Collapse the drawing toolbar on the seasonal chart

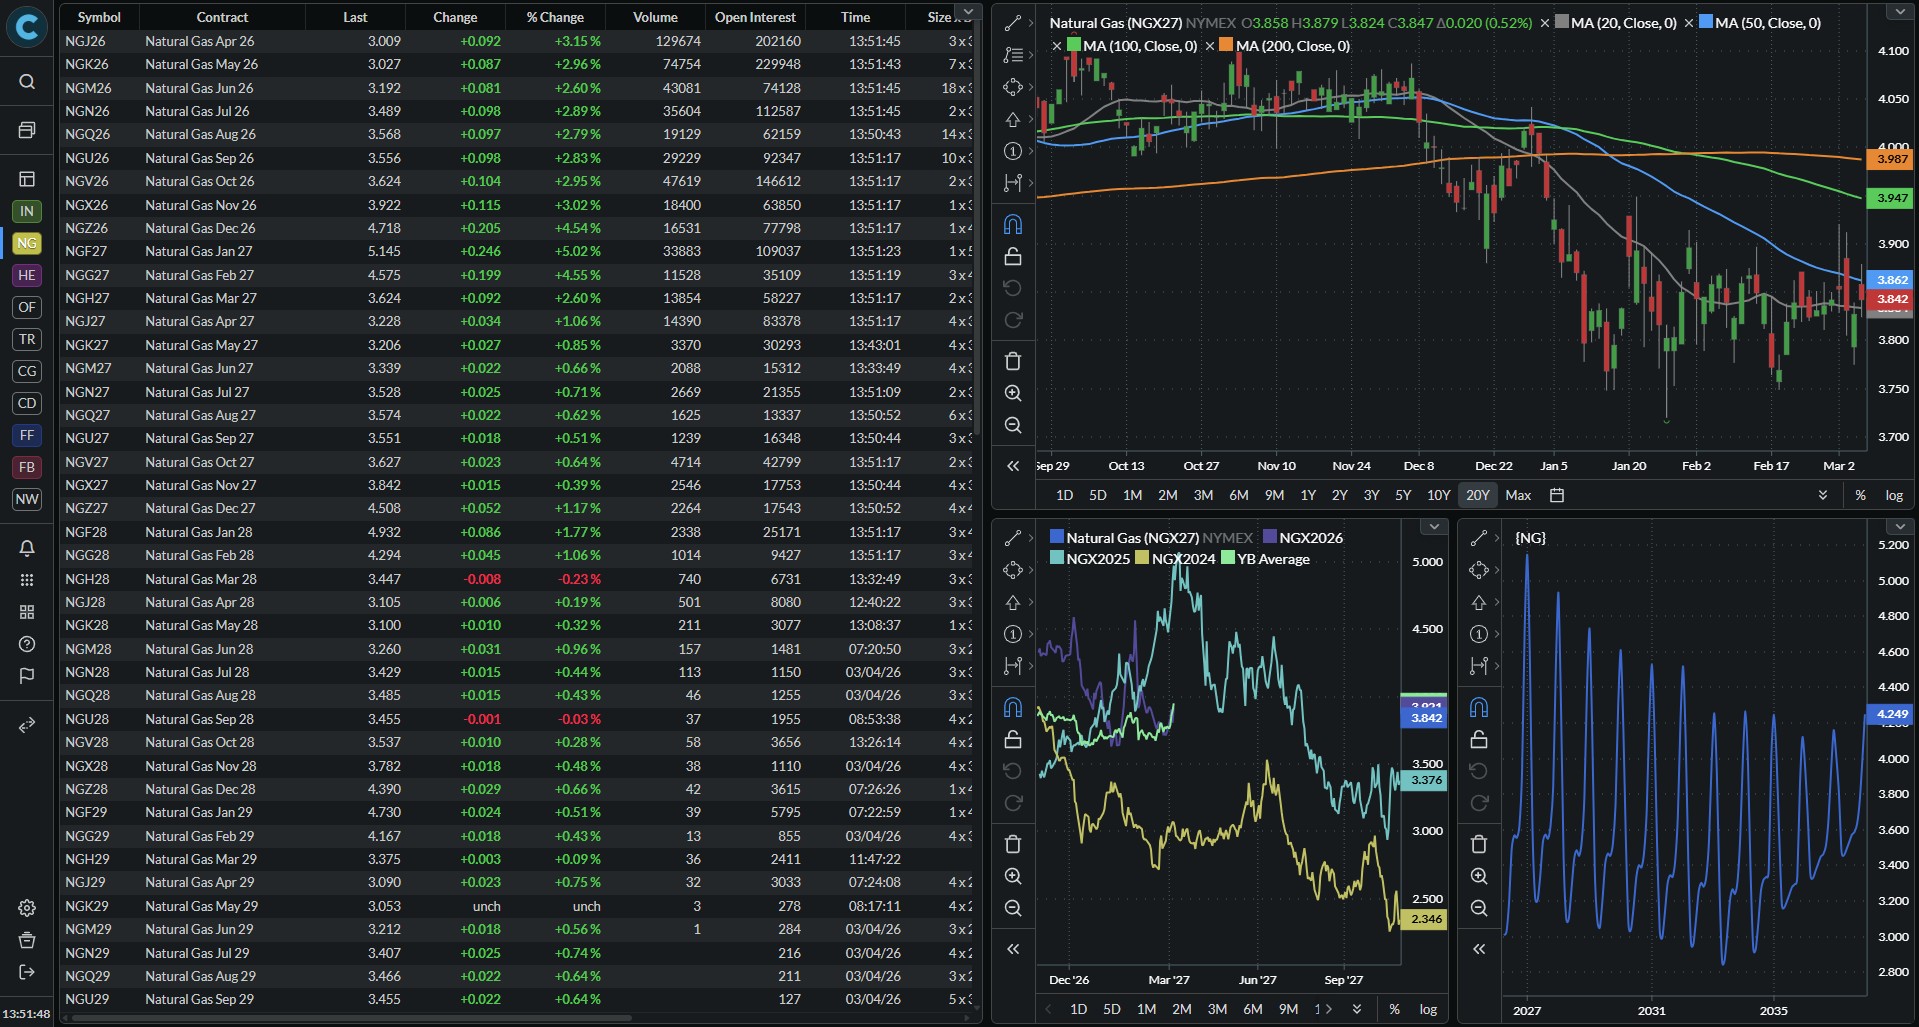[x=1013, y=949]
